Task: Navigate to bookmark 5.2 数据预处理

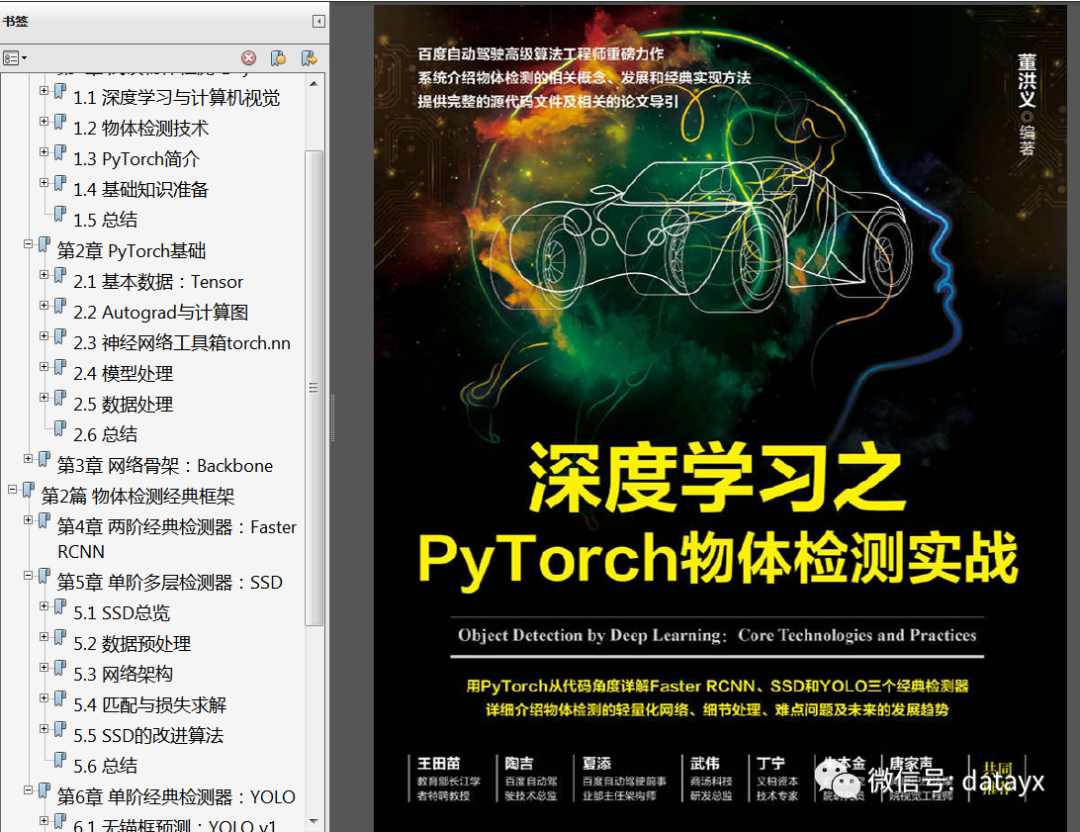Action: [132, 644]
